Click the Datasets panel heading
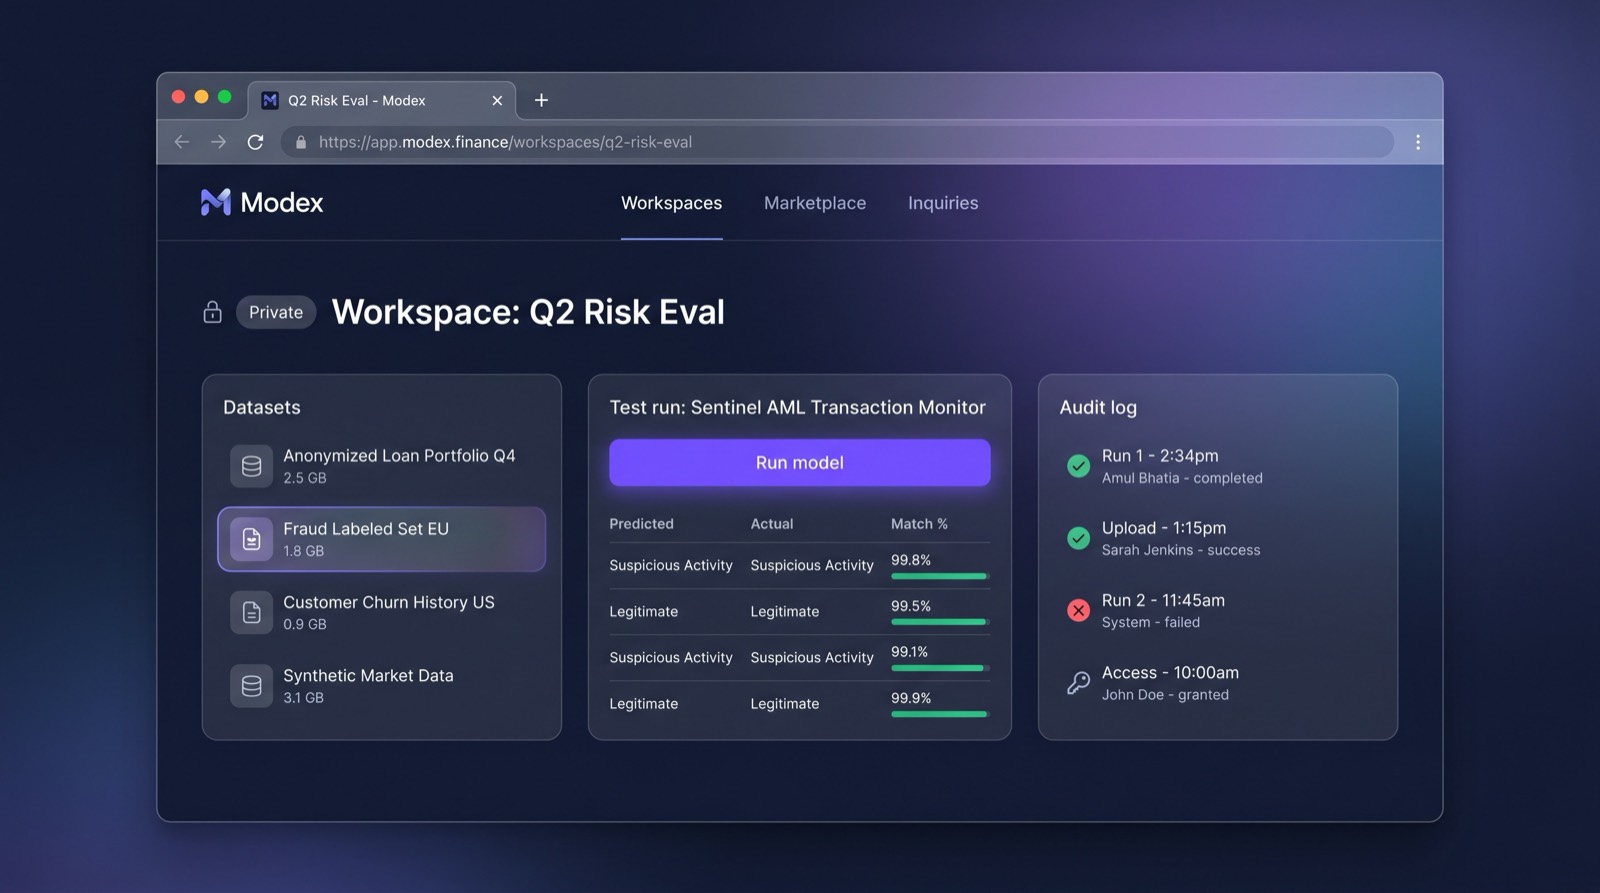 point(262,408)
